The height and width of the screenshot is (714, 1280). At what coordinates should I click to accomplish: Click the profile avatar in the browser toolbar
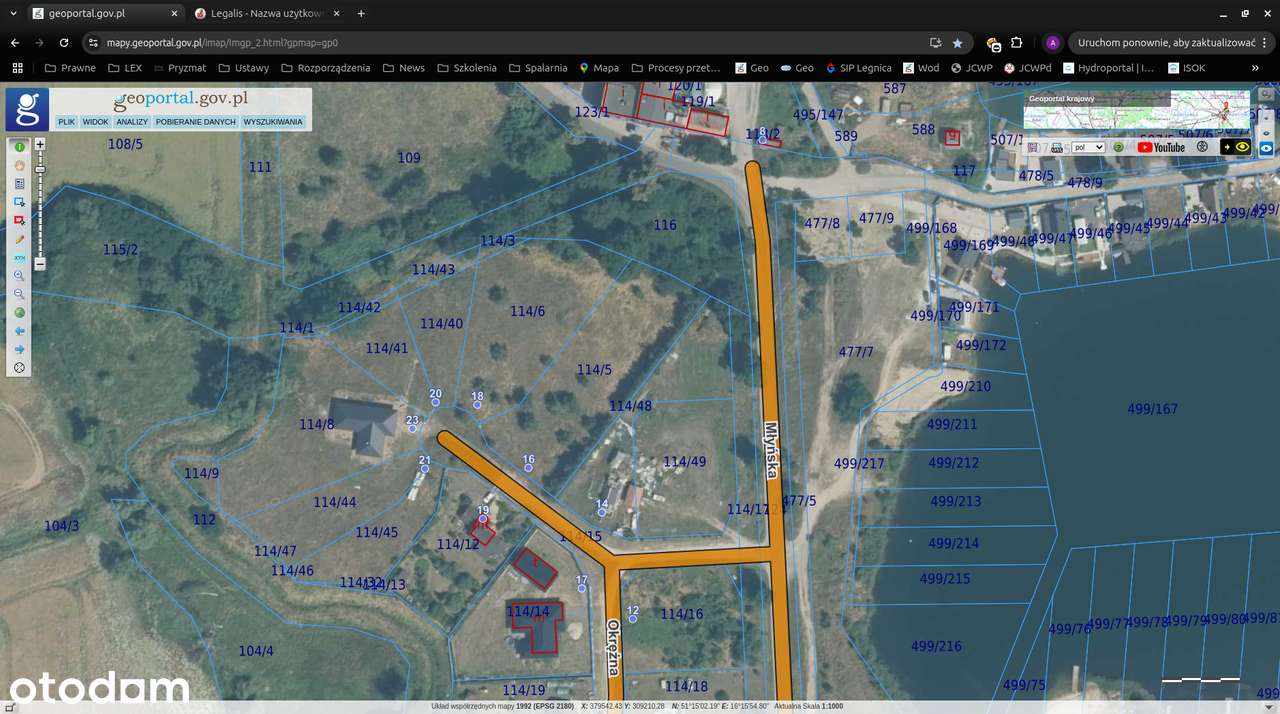click(x=1052, y=43)
